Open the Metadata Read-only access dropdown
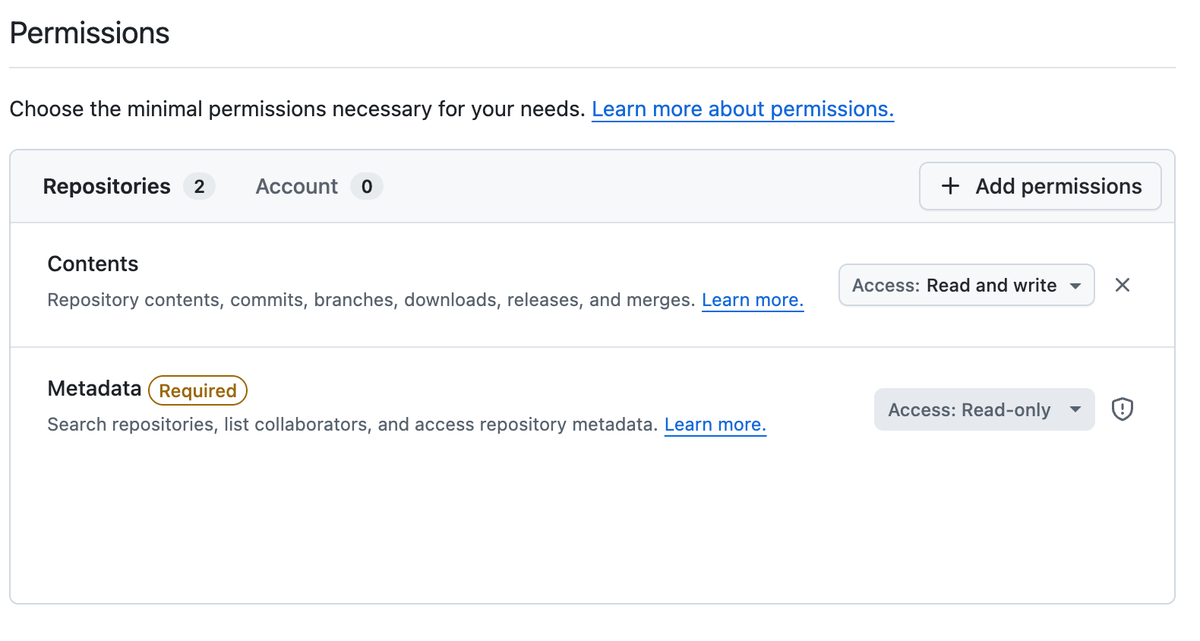Viewport: 1200px width, 641px height. coord(984,409)
